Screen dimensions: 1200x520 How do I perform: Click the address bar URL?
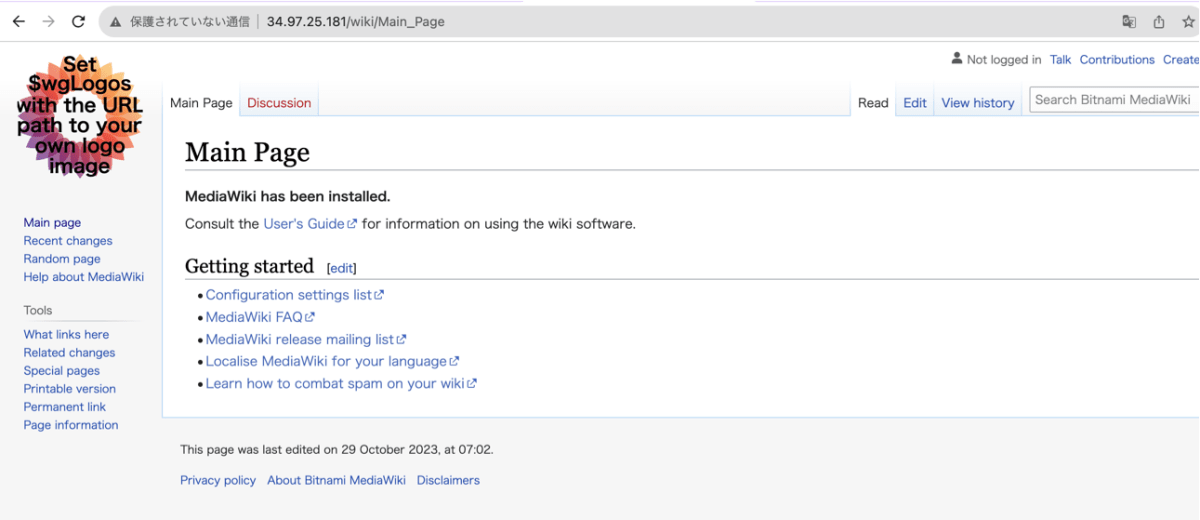[x=356, y=21]
